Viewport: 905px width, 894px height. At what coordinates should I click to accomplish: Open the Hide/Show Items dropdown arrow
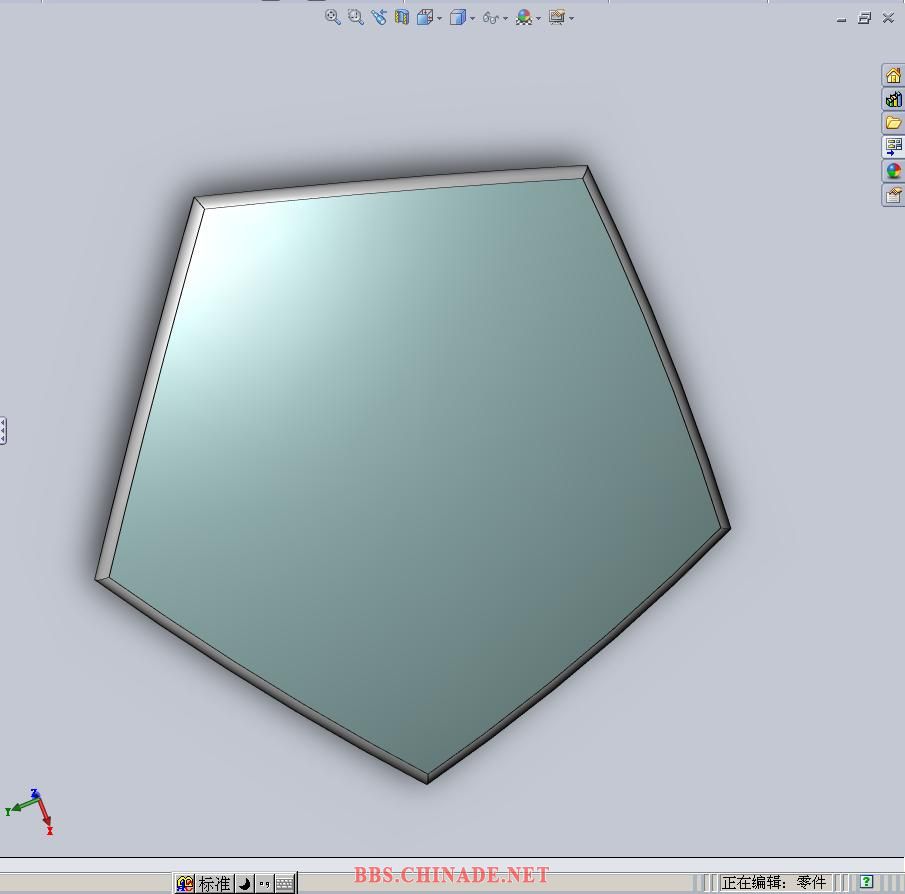click(506, 18)
